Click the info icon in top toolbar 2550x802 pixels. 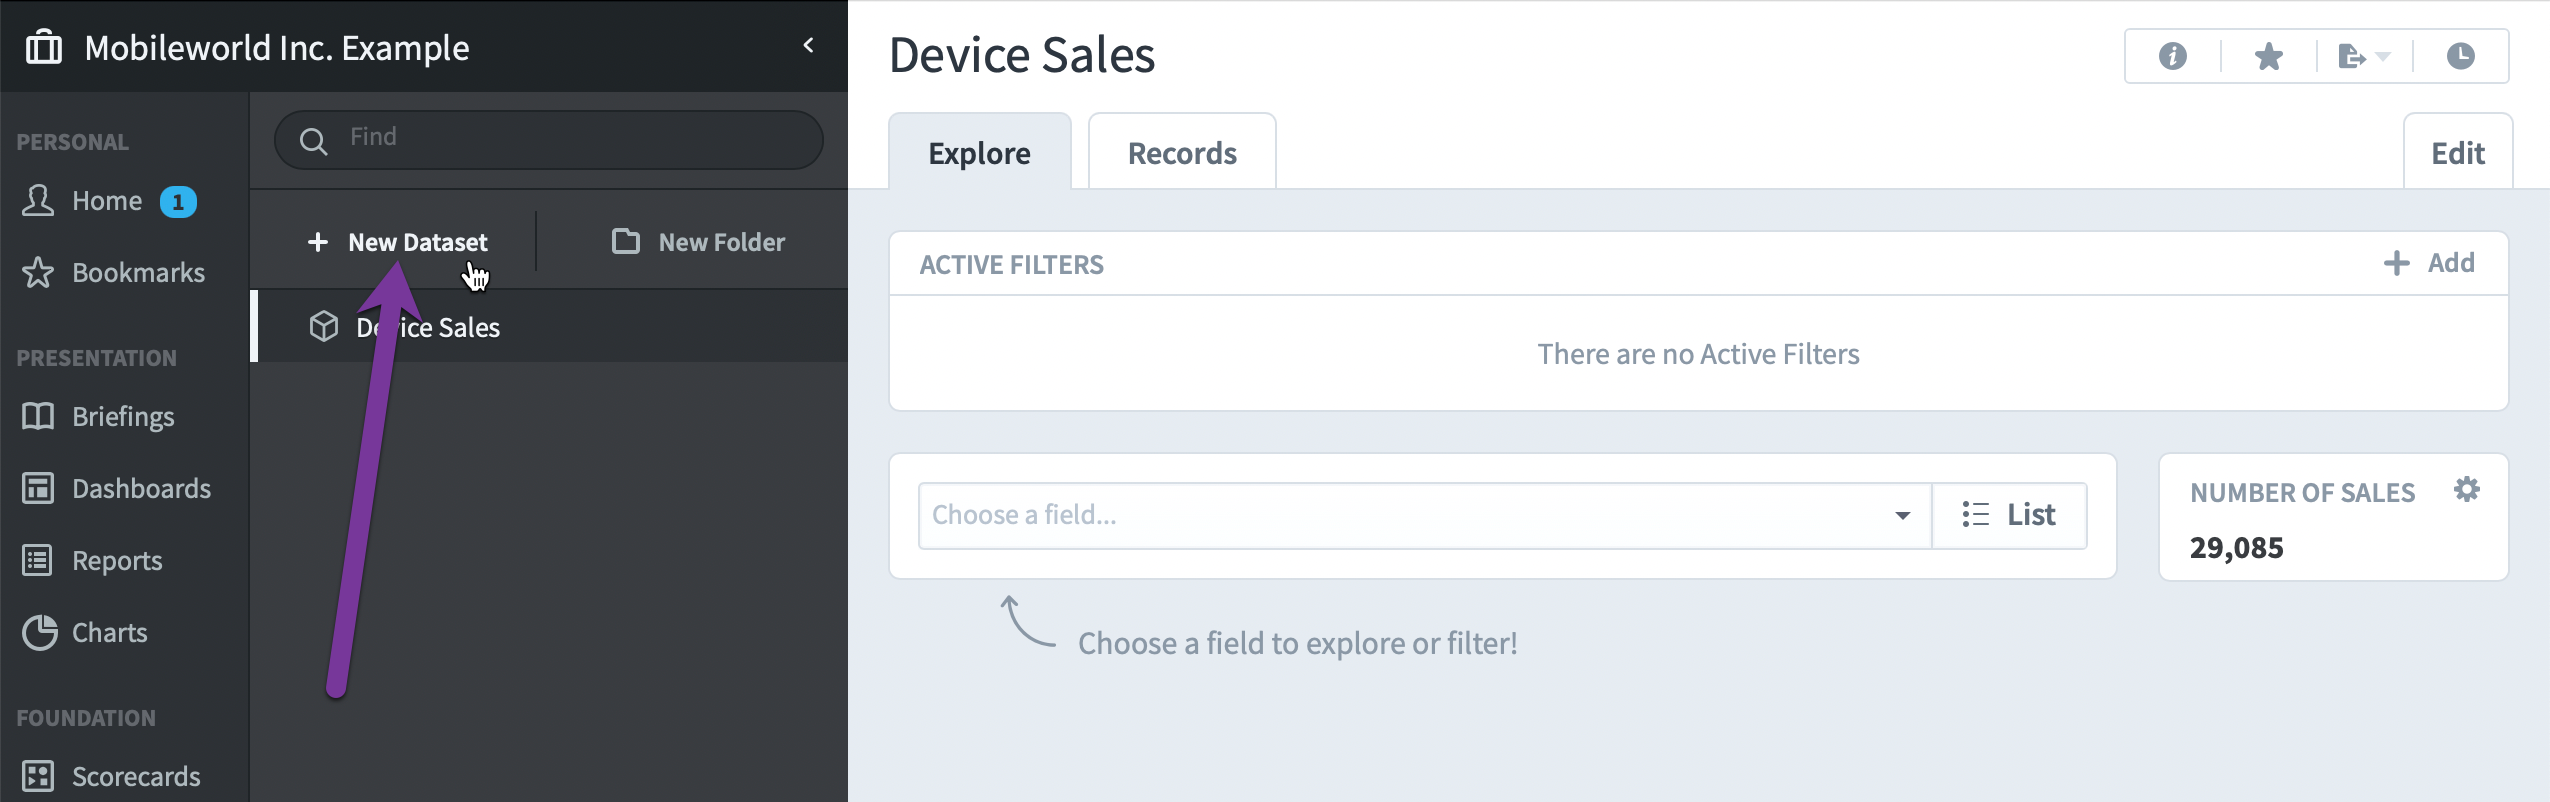[2172, 56]
